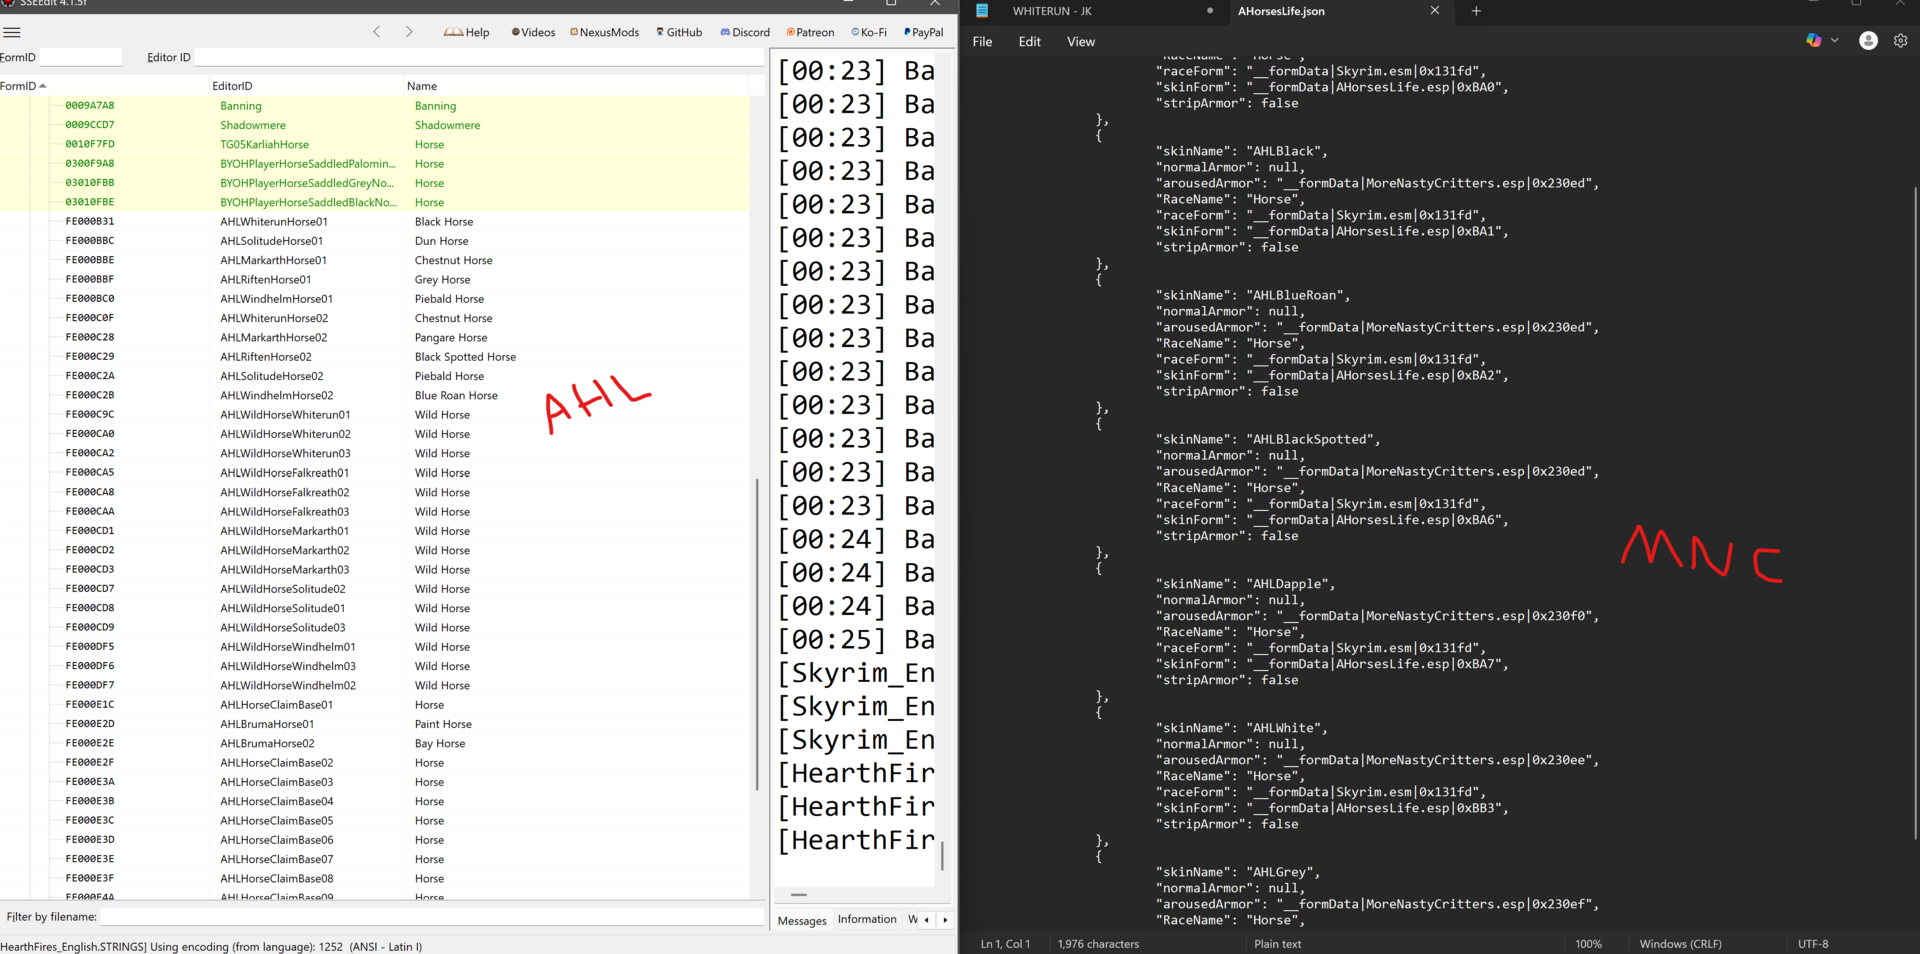Click the 1,976 characters status entry
The width and height of the screenshot is (1920, 954).
click(x=1098, y=944)
